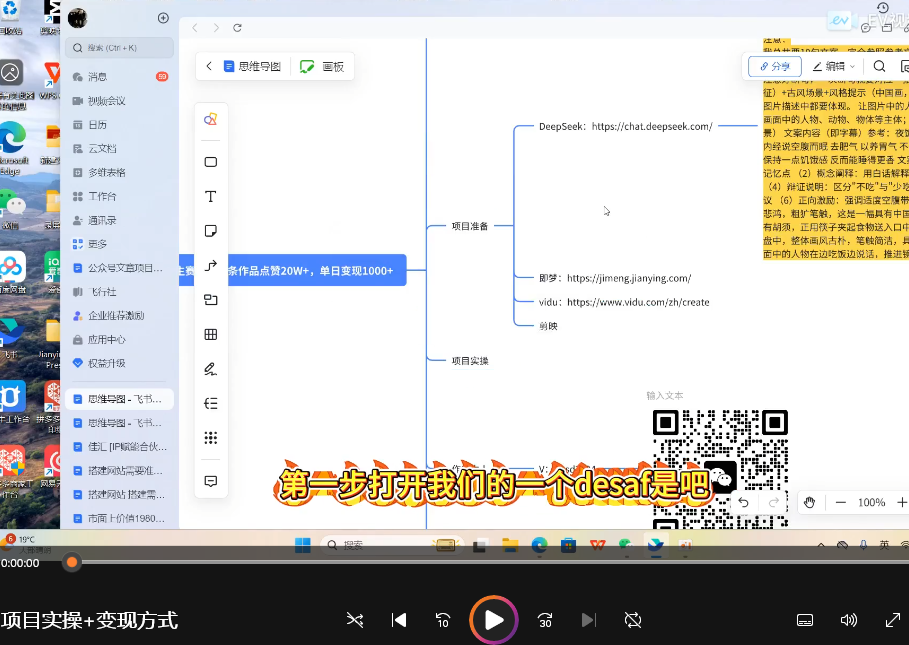Select the mind map tool
This screenshot has height=645, width=909.
pyautogui.click(x=210, y=403)
